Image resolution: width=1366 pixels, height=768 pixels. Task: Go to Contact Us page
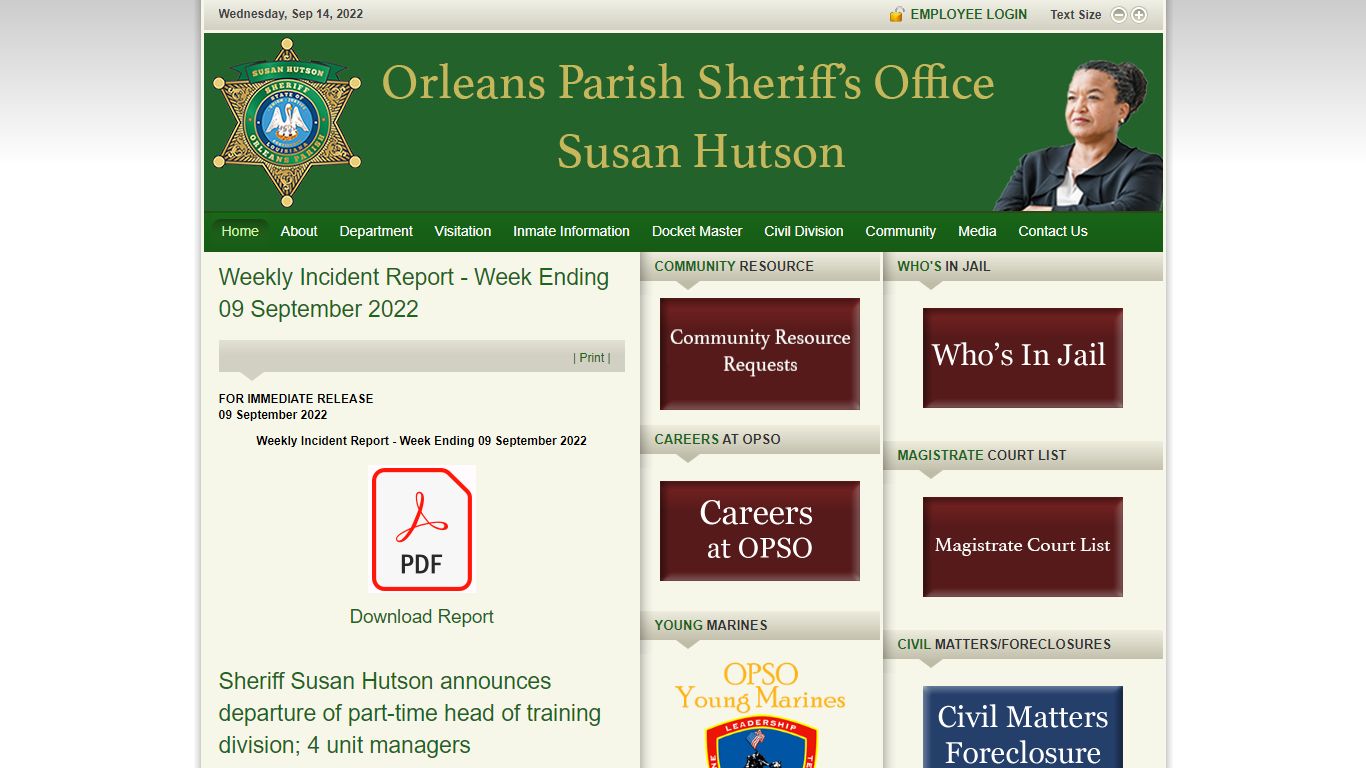coord(1053,231)
